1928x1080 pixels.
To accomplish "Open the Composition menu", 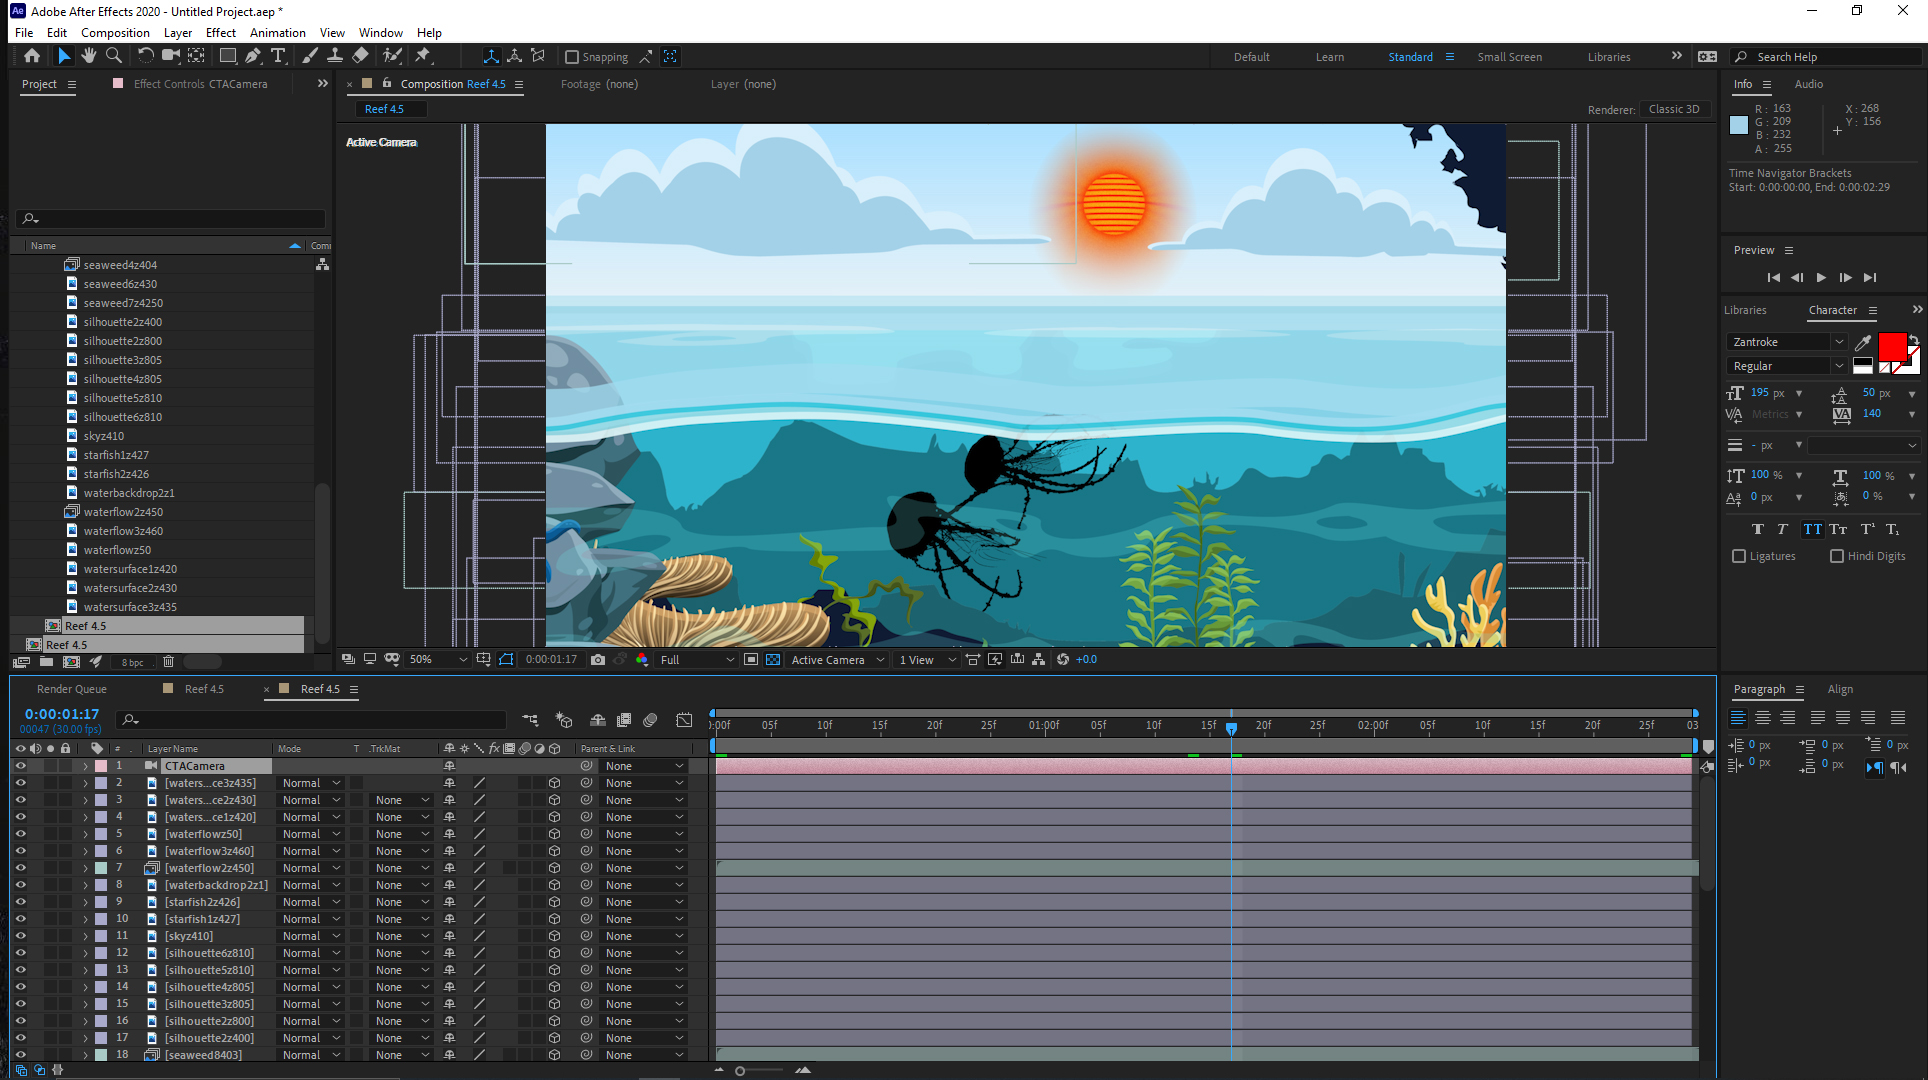I will point(115,33).
